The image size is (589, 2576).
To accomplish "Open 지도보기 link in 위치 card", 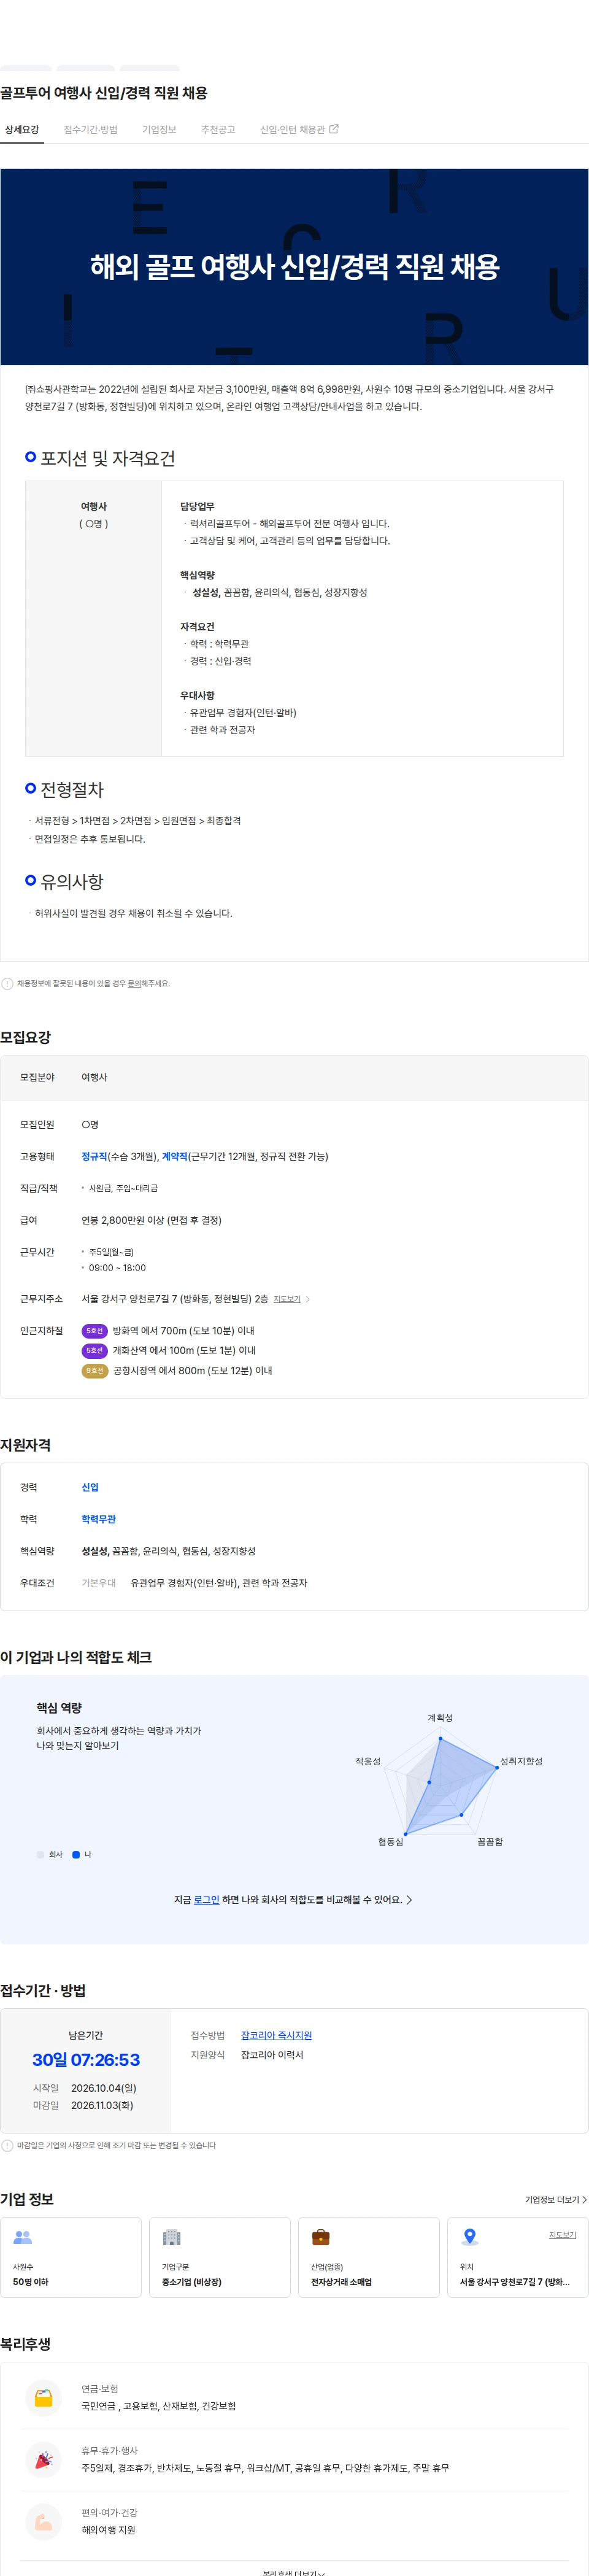I will coord(562,2234).
